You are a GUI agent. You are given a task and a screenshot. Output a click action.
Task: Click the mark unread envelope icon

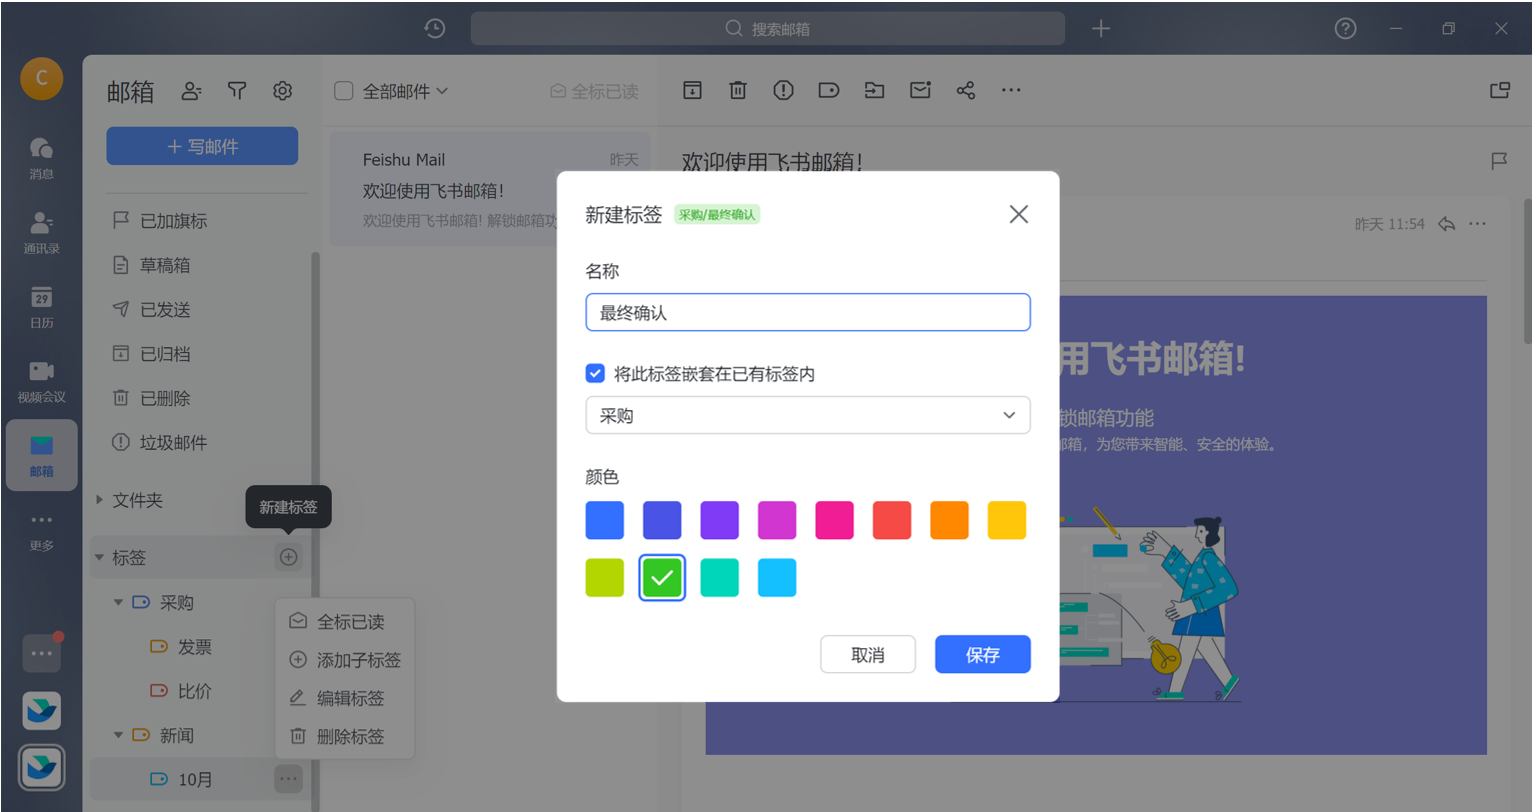(x=920, y=90)
